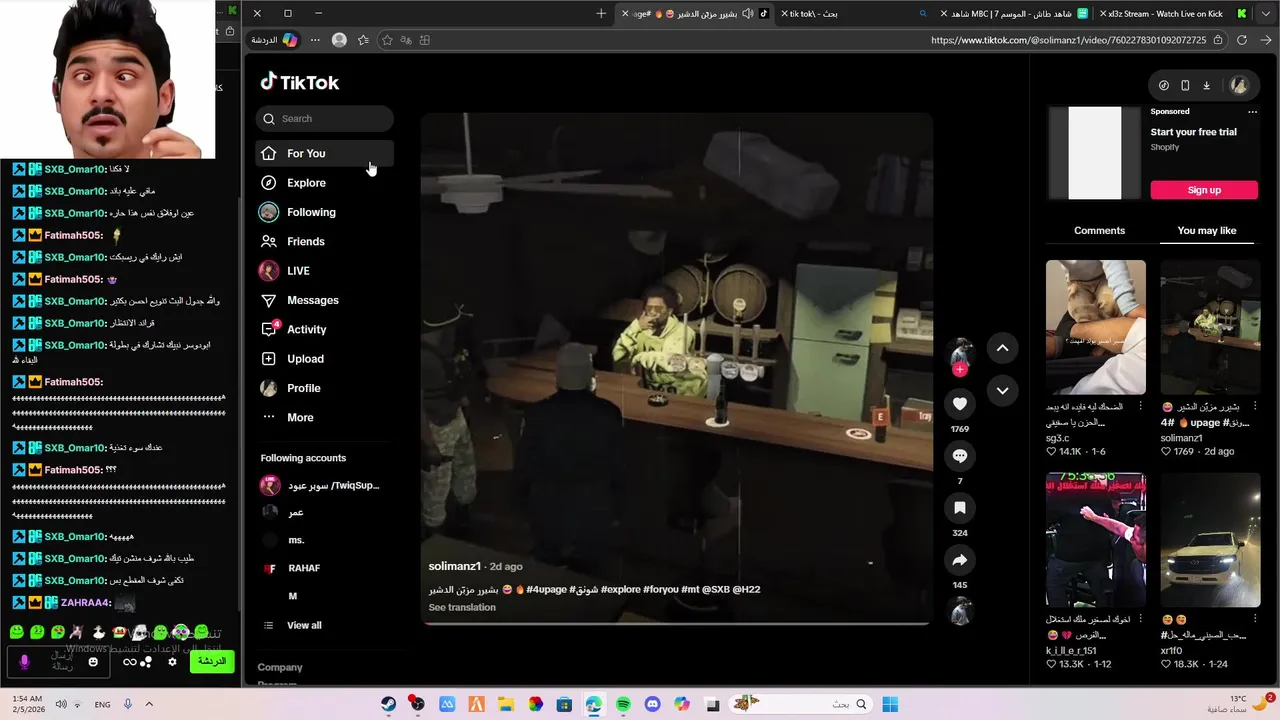Mute the tab audio speaker icon
Image resolution: width=1280 pixels, height=720 pixels.
point(748,14)
